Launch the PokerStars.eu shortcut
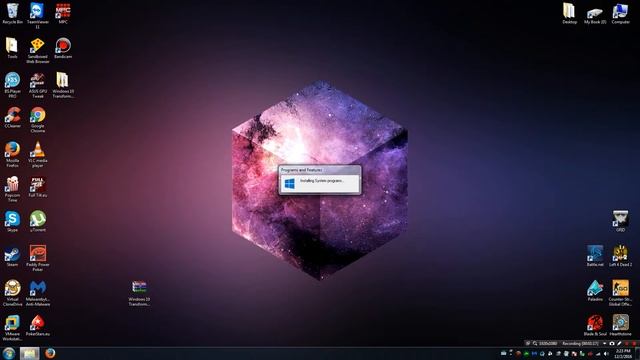This screenshot has height=360, width=640. (x=38, y=325)
